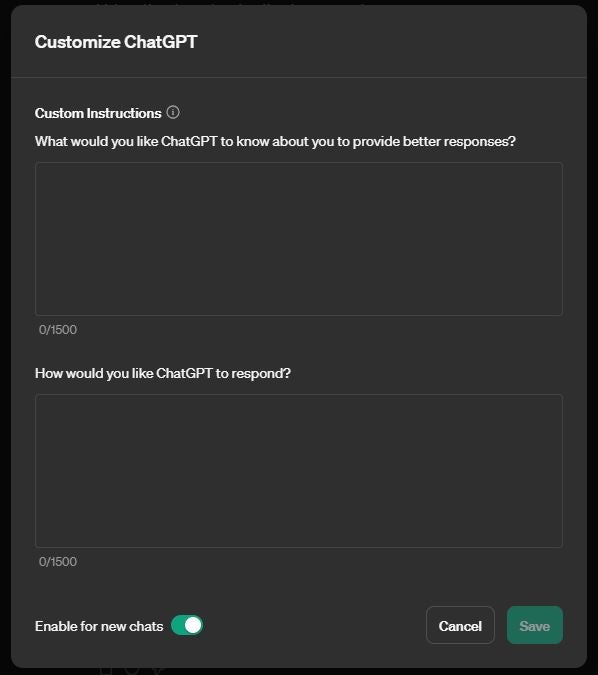Viewport: 598px width, 675px height.
Task: Click the 'Enable for new chats' label
Action: tap(99, 626)
